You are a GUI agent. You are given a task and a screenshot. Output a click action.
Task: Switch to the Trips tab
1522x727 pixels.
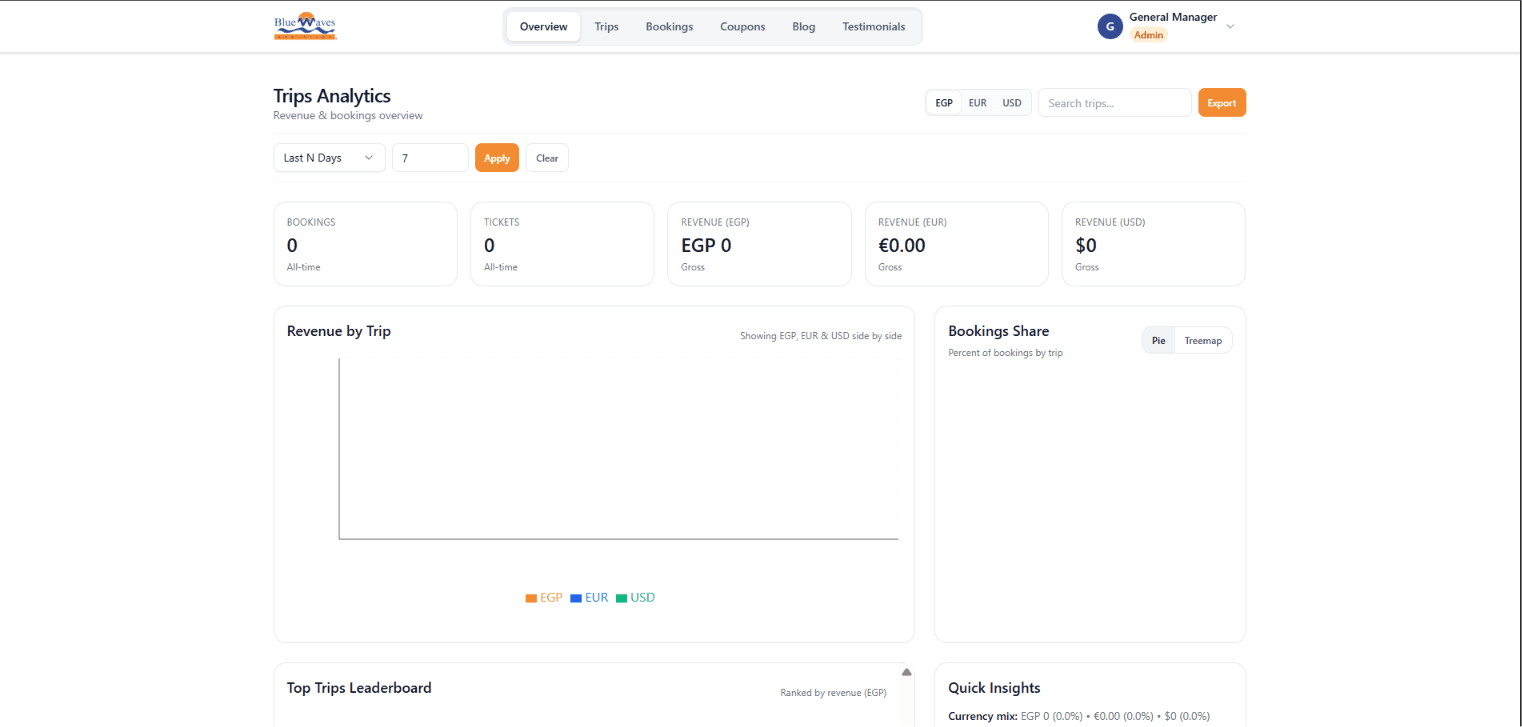(606, 27)
